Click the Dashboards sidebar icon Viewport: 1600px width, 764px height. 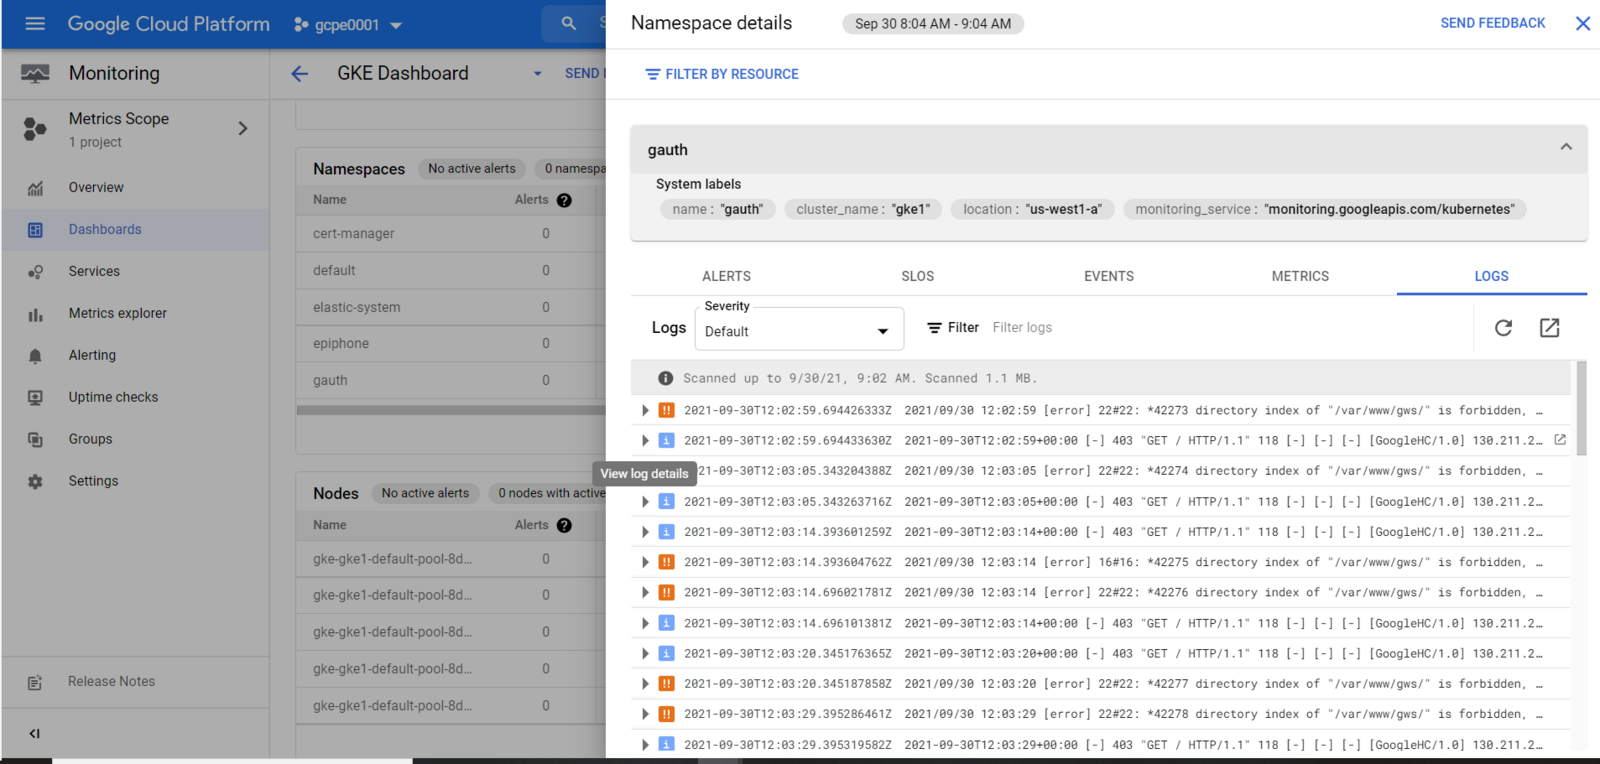[x=35, y=230]
